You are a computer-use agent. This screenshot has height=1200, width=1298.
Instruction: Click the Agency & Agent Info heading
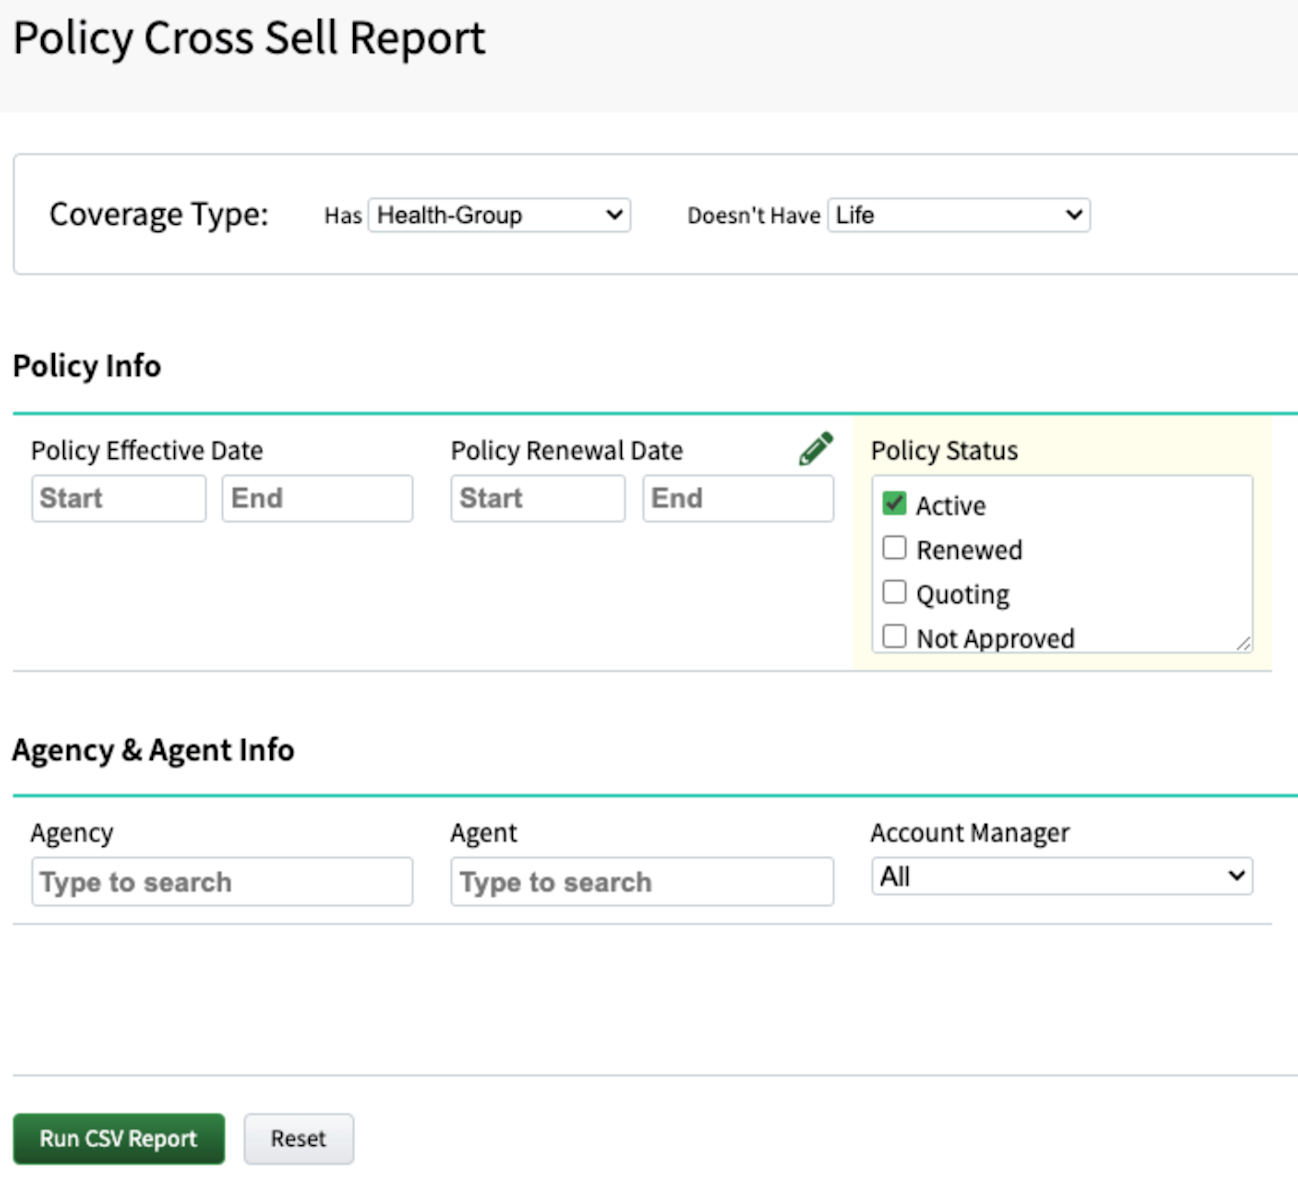pyautogui.click(x=153, y=750)
